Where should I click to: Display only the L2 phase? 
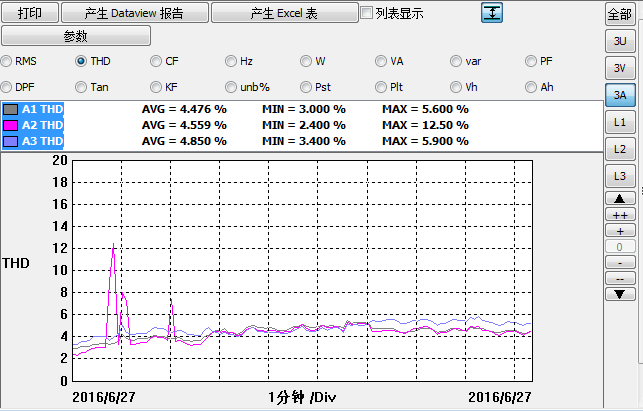pyautogui.click(x=620, y=149)
